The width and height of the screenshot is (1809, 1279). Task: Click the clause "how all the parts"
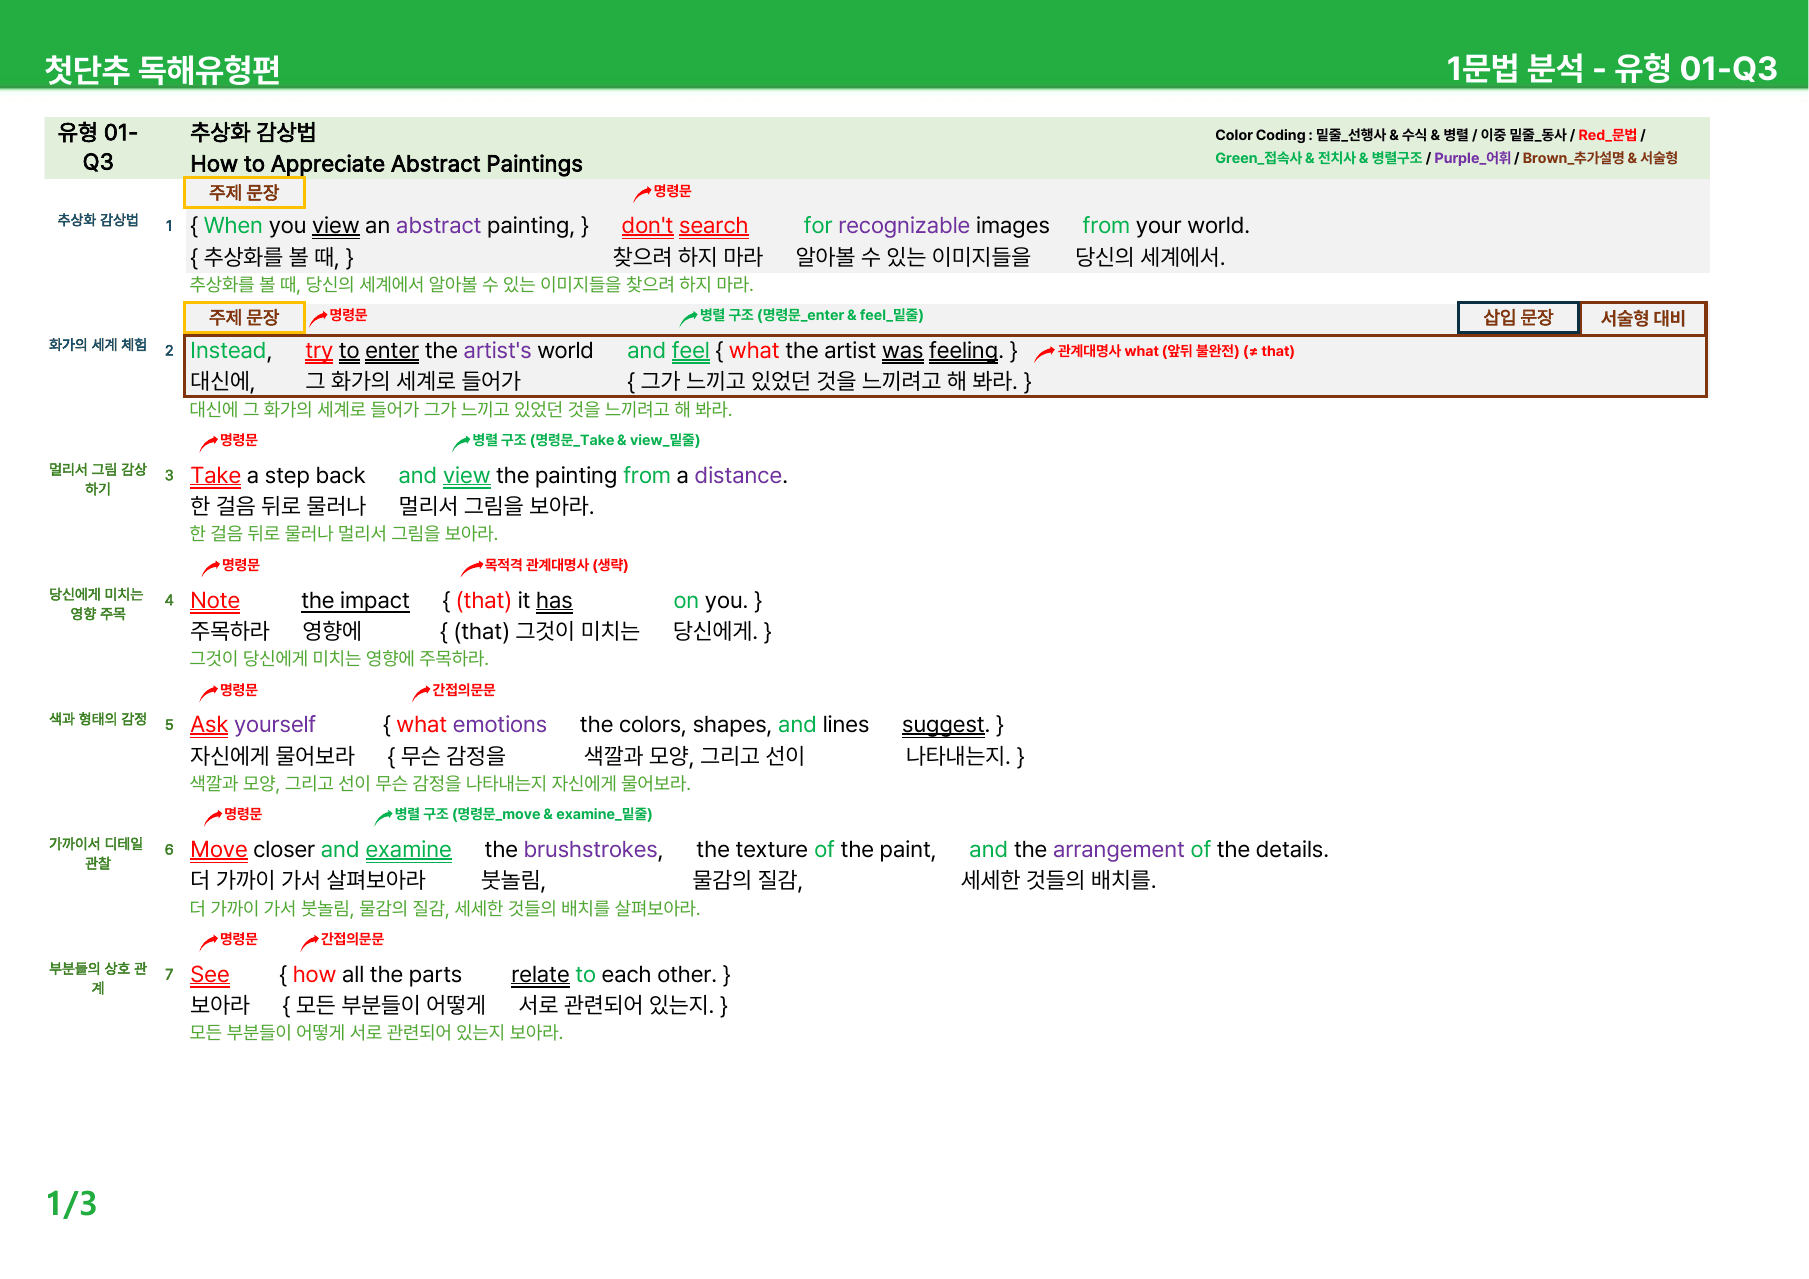coord(370,975)
